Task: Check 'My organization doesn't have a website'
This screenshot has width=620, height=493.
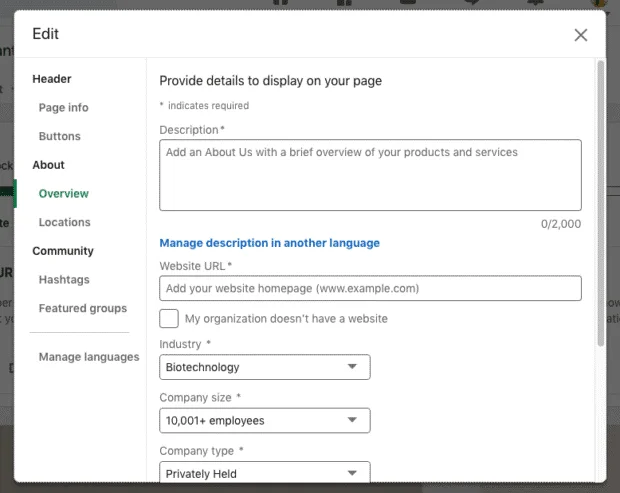Action: coord(169,319)
